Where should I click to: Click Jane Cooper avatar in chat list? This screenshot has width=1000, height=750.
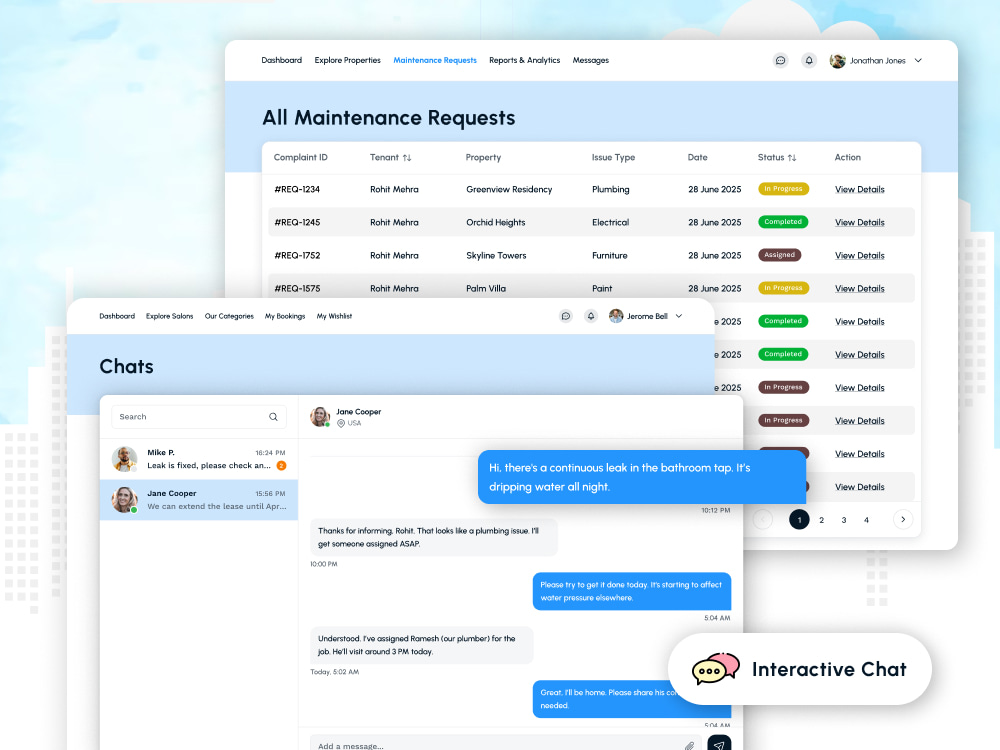pyautogui.click(x=124, y=500)
